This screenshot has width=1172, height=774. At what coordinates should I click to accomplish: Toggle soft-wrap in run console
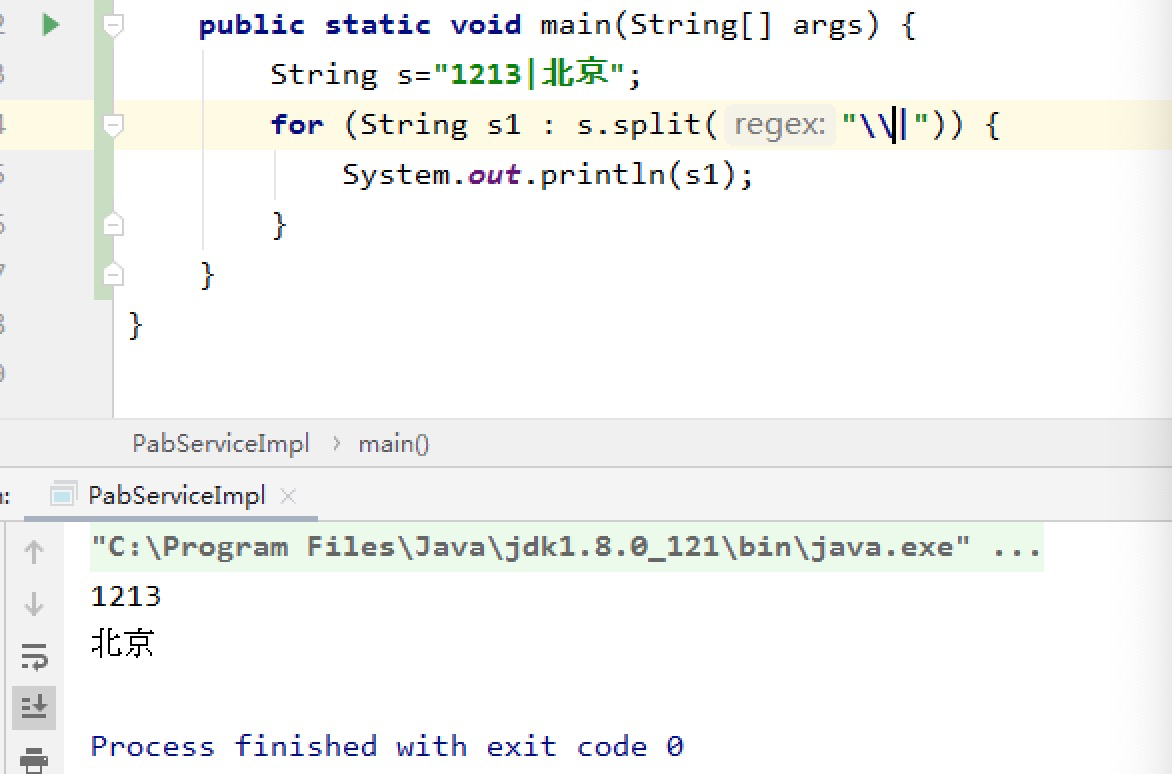(34, 656)
